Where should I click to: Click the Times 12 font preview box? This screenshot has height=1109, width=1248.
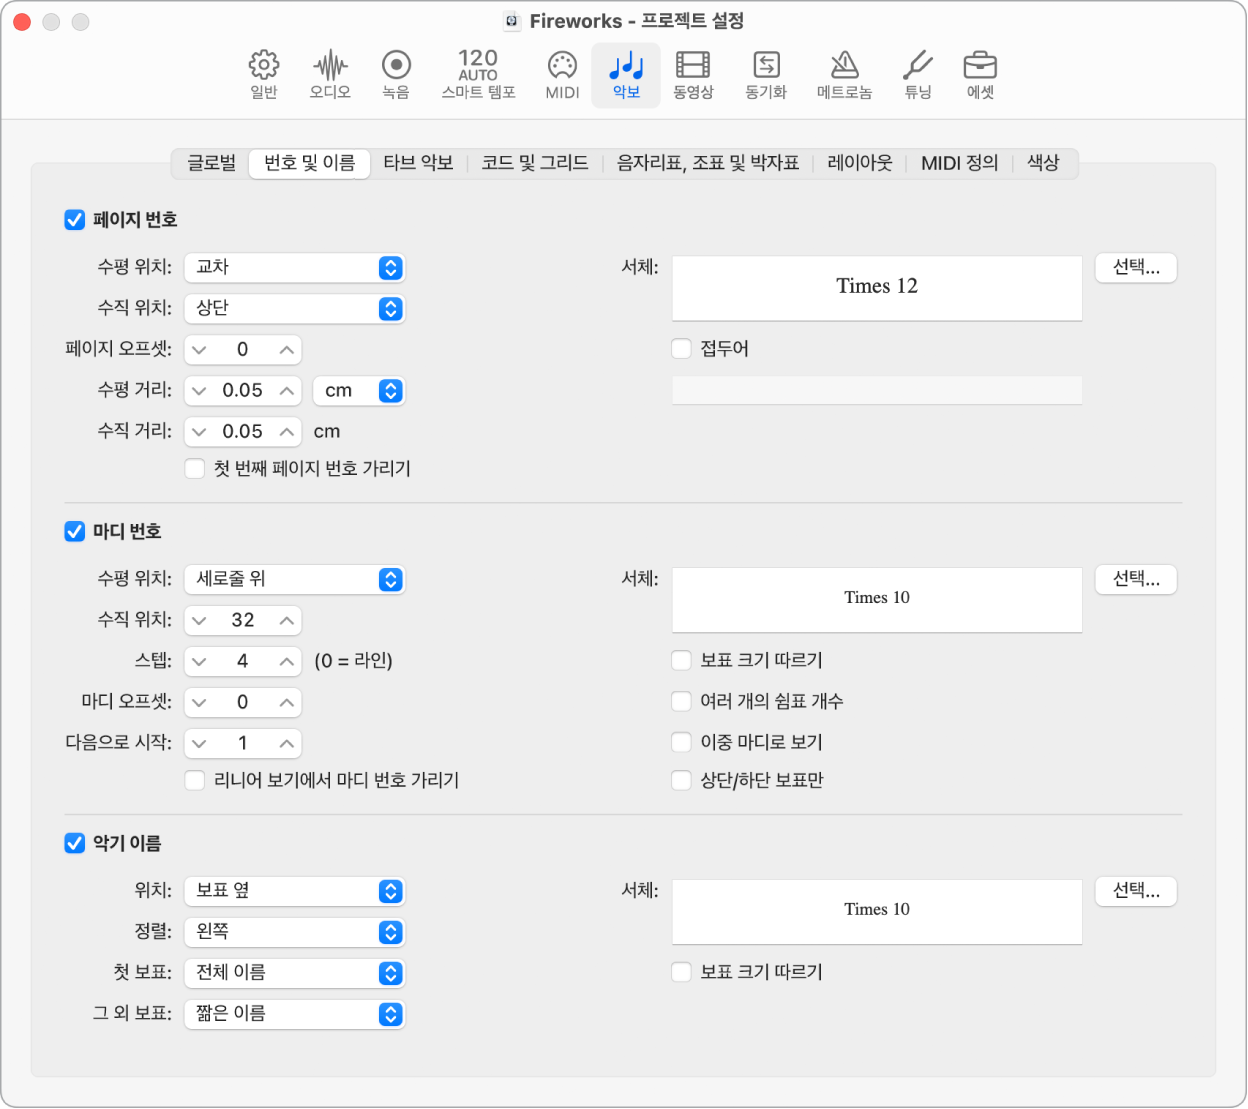point(877,288)
